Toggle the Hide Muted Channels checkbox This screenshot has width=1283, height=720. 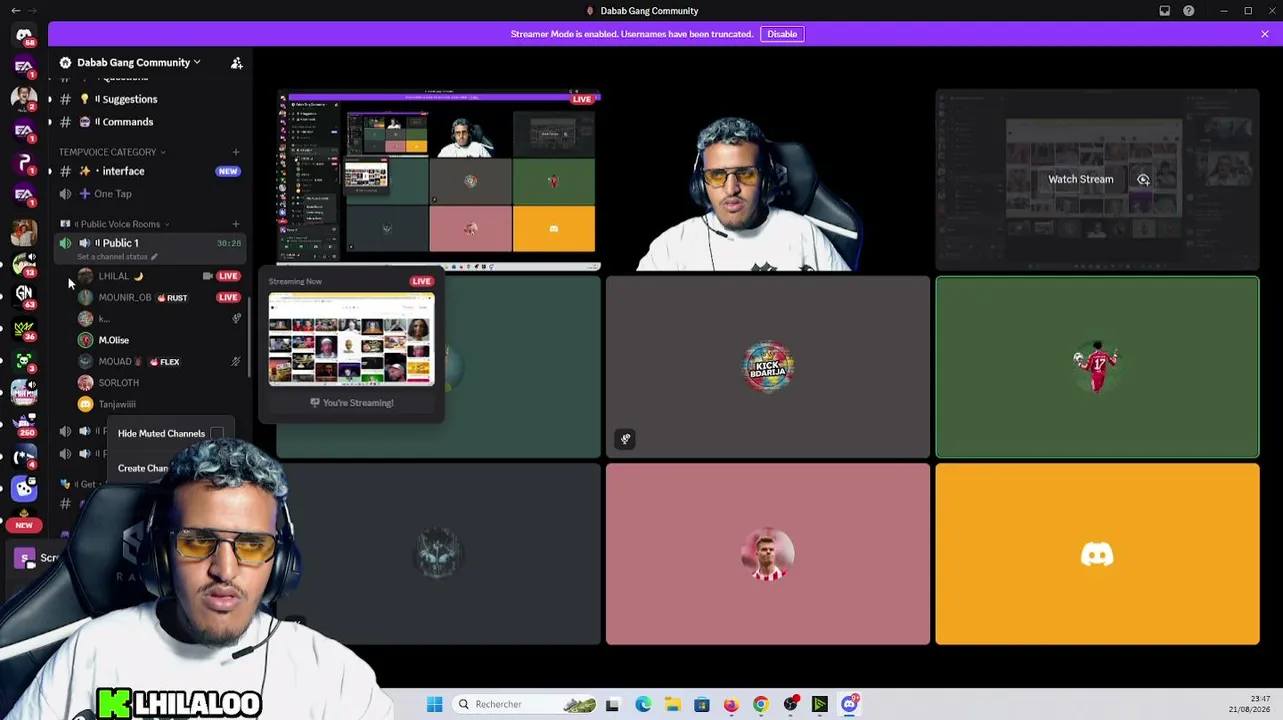(x=217, y=434)
